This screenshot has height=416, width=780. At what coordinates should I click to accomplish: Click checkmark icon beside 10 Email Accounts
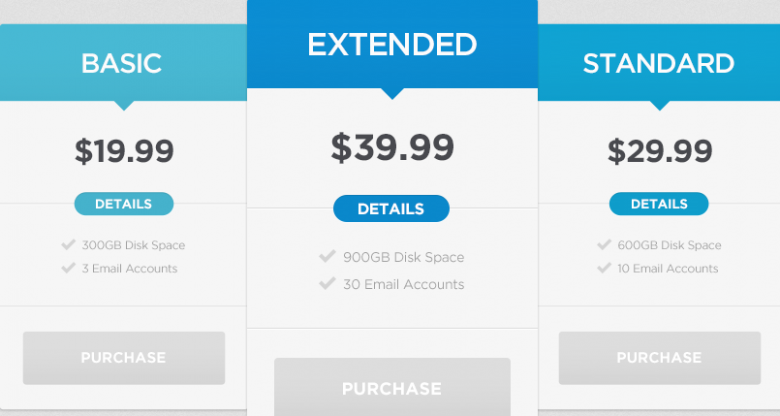click(604, 268)
